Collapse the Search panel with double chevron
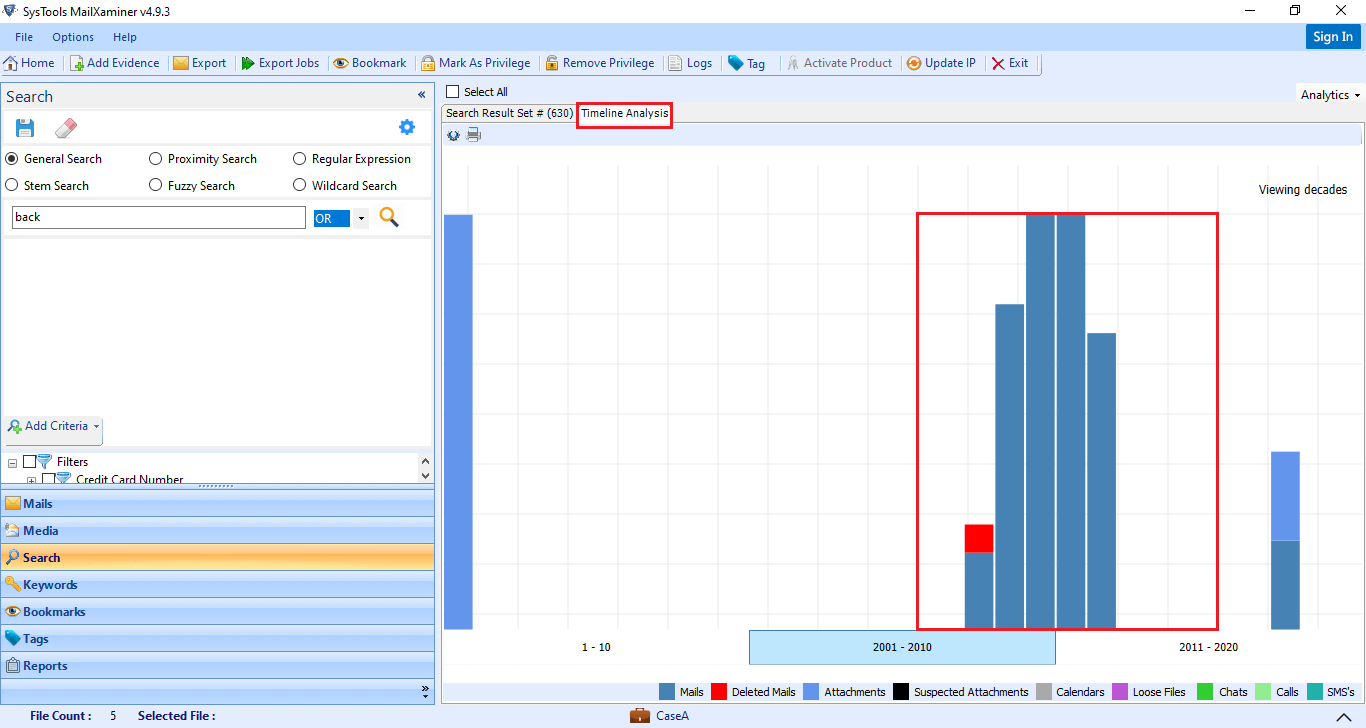 [x=422, y=95]
